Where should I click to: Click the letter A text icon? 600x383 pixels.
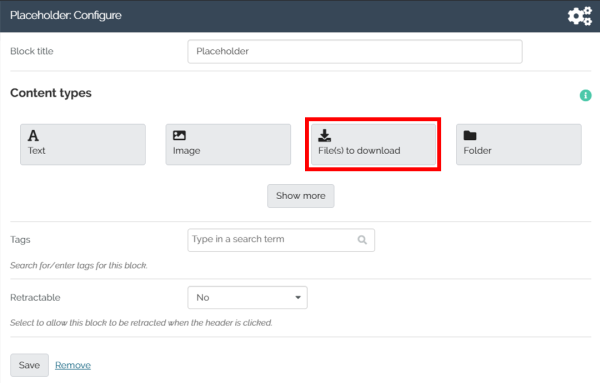33,135
